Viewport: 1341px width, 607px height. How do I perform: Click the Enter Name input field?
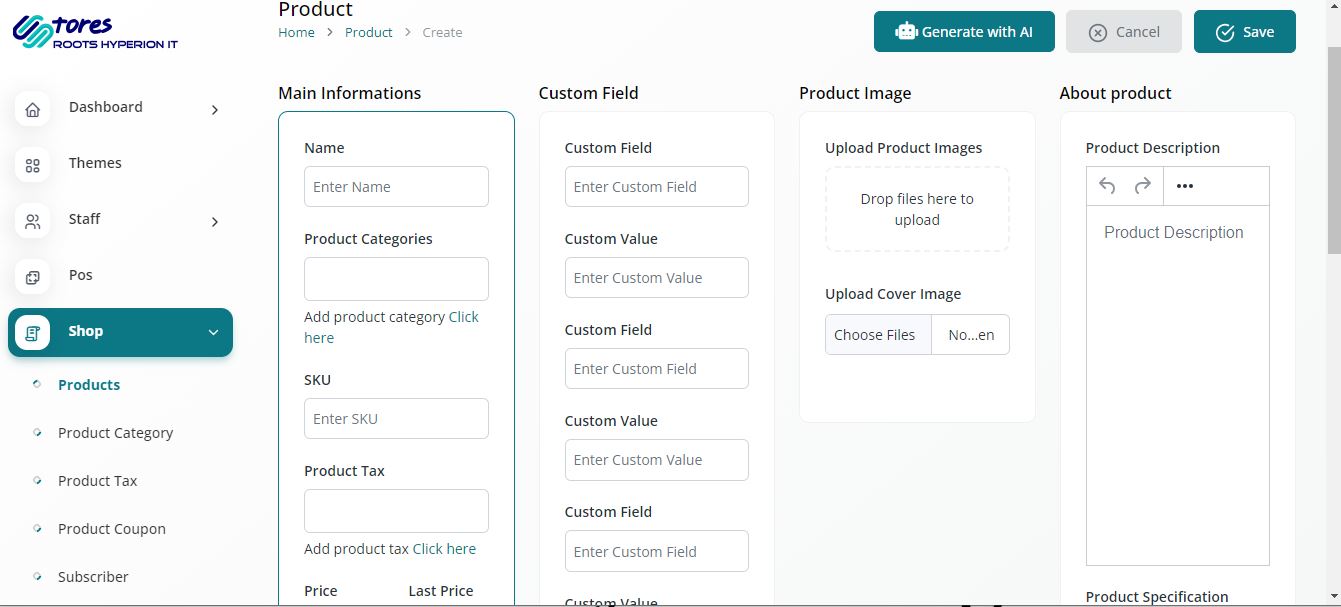coord(396,187)
